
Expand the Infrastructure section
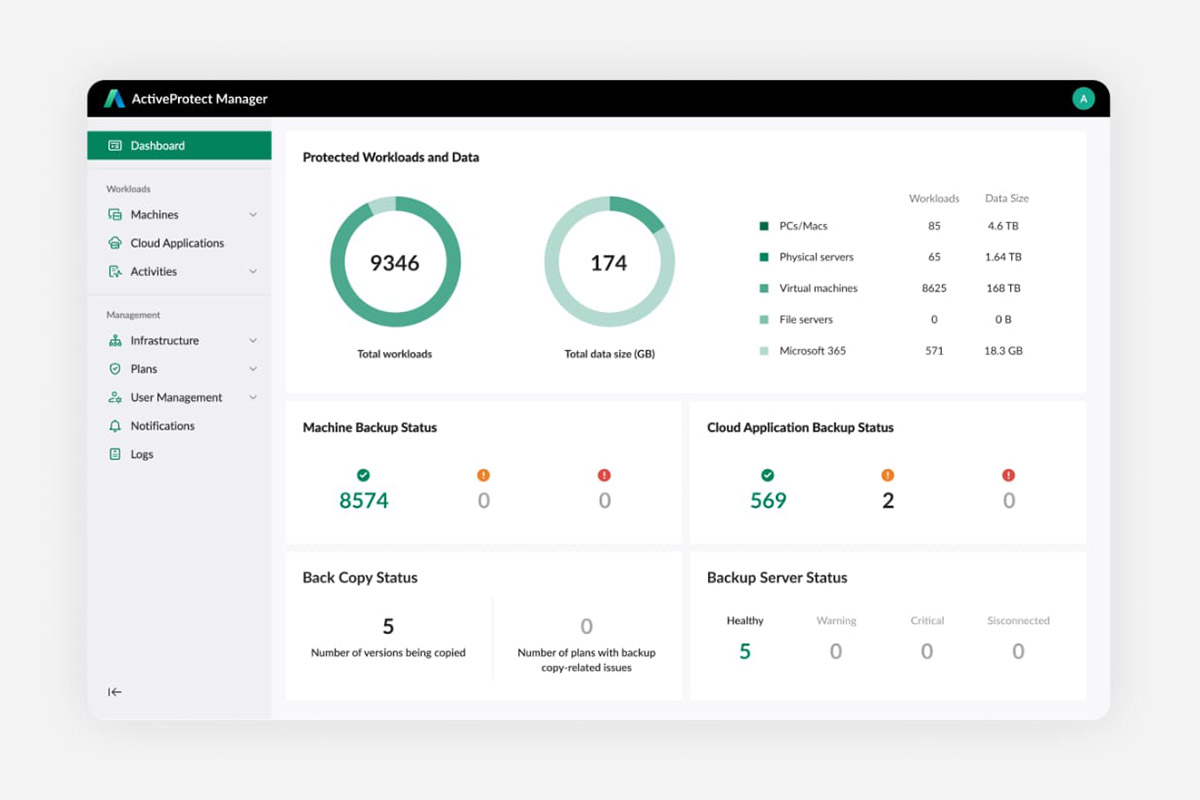pos(253,340)
